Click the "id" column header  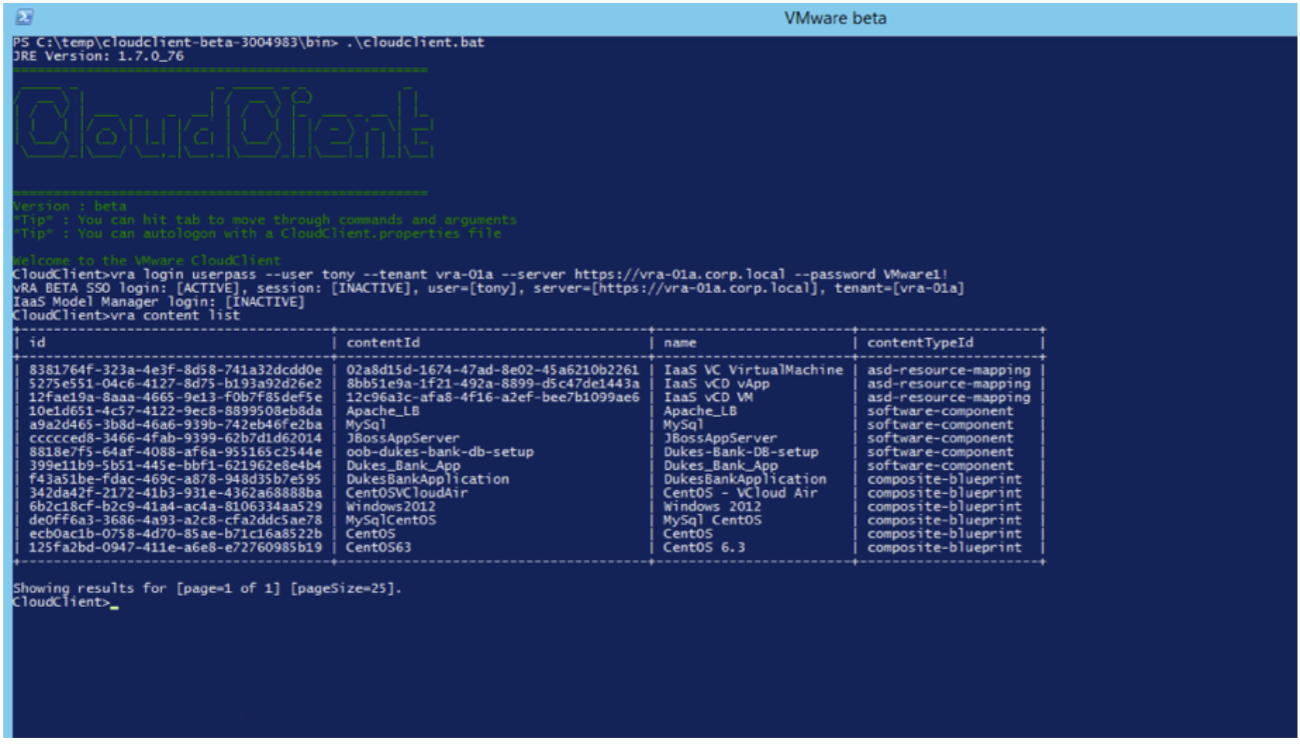[37, 343]
